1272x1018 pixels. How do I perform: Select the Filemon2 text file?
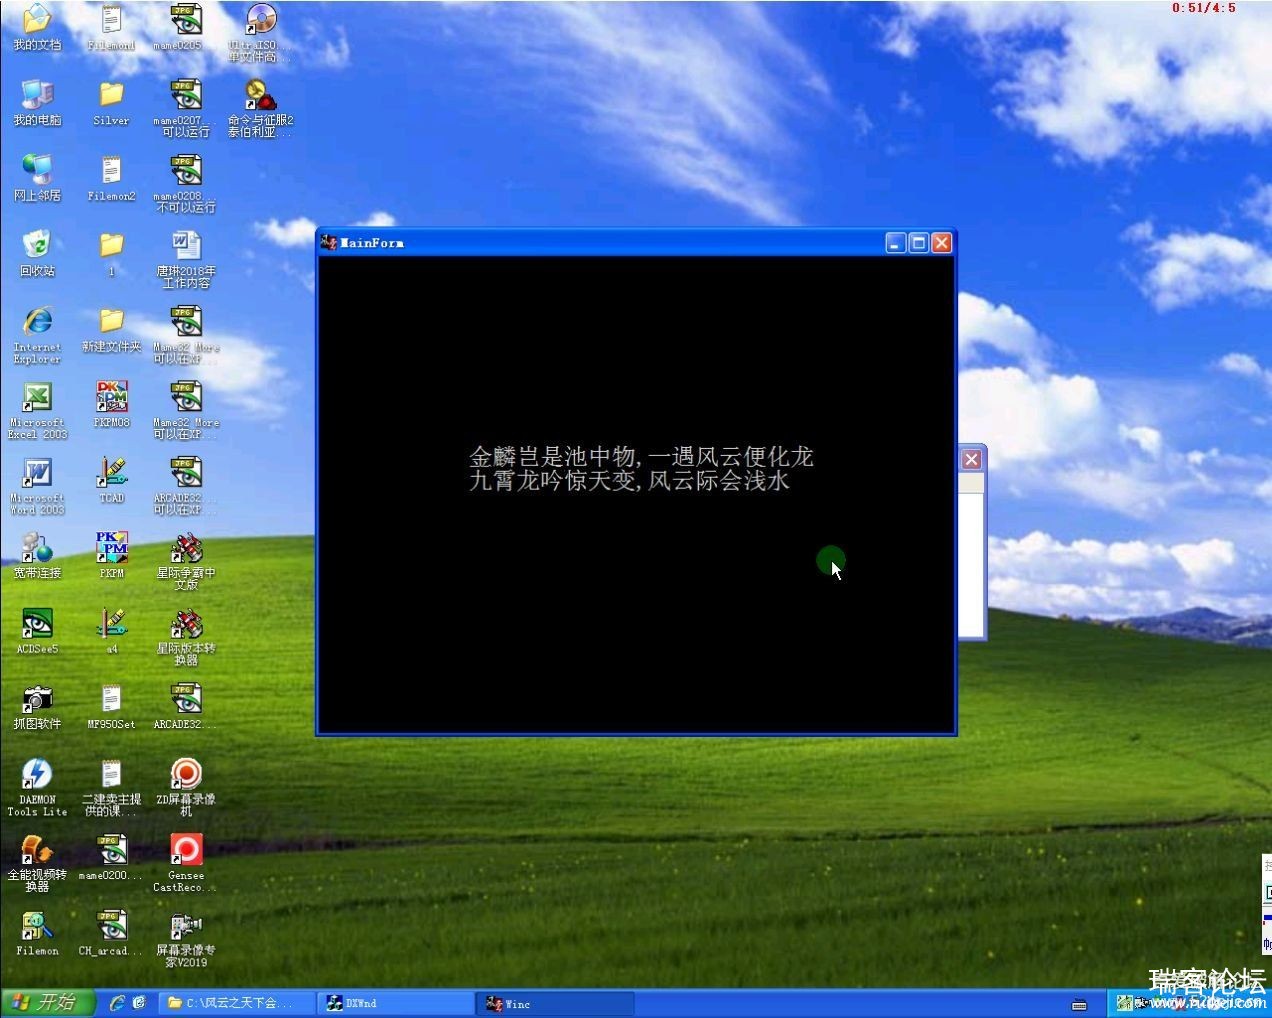pyautogui.click(x=111, y=178)
